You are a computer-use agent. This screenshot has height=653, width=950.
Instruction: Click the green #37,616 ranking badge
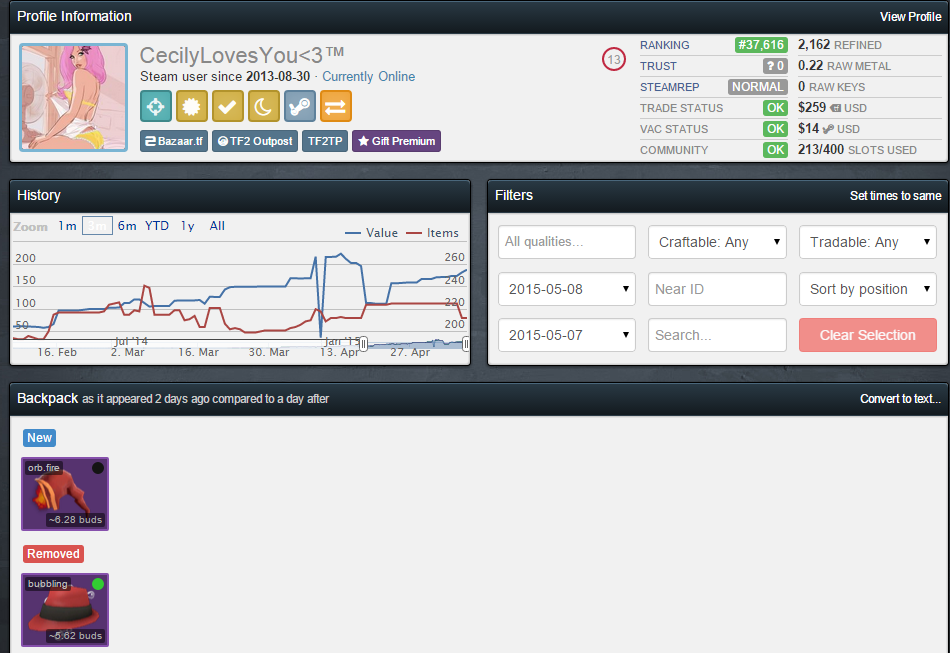(x=761, y=45)
